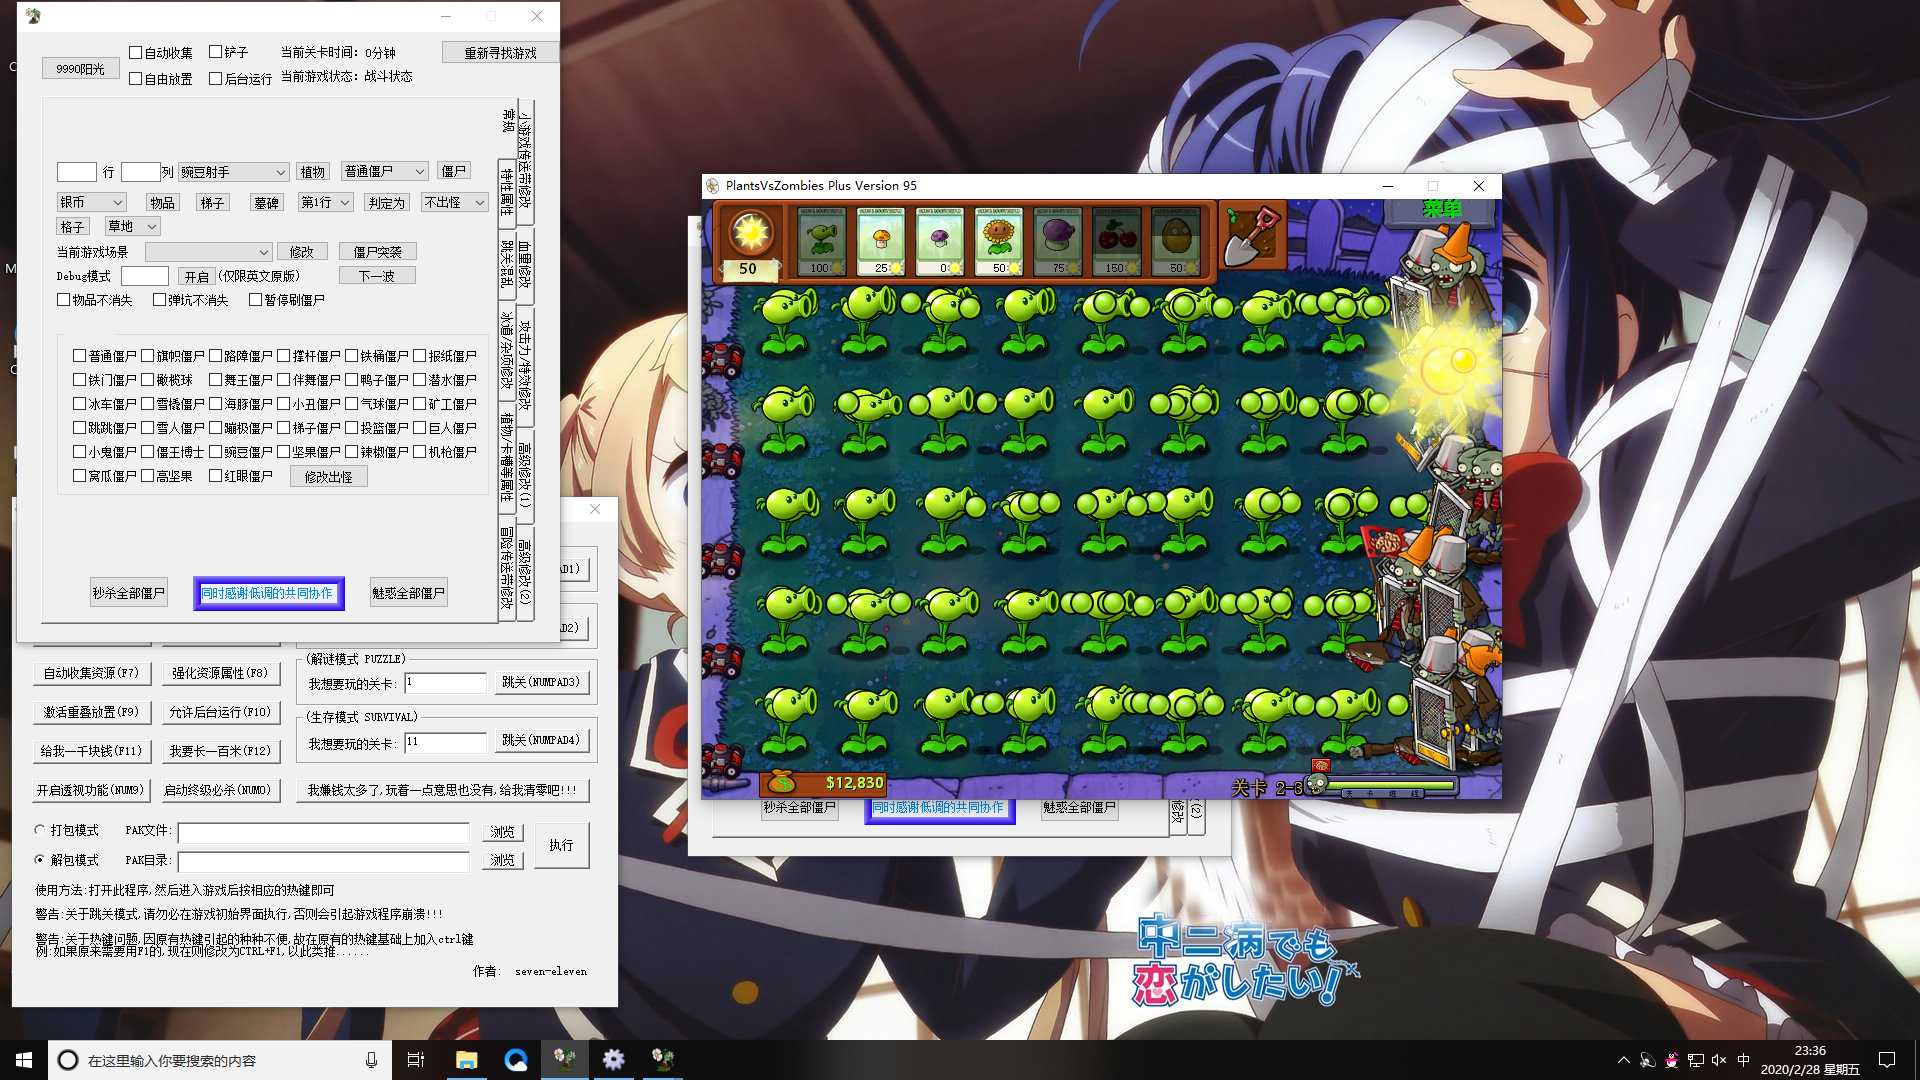Open the game 菜单 menu
1920x1080 pixels.
[1442, 209]
